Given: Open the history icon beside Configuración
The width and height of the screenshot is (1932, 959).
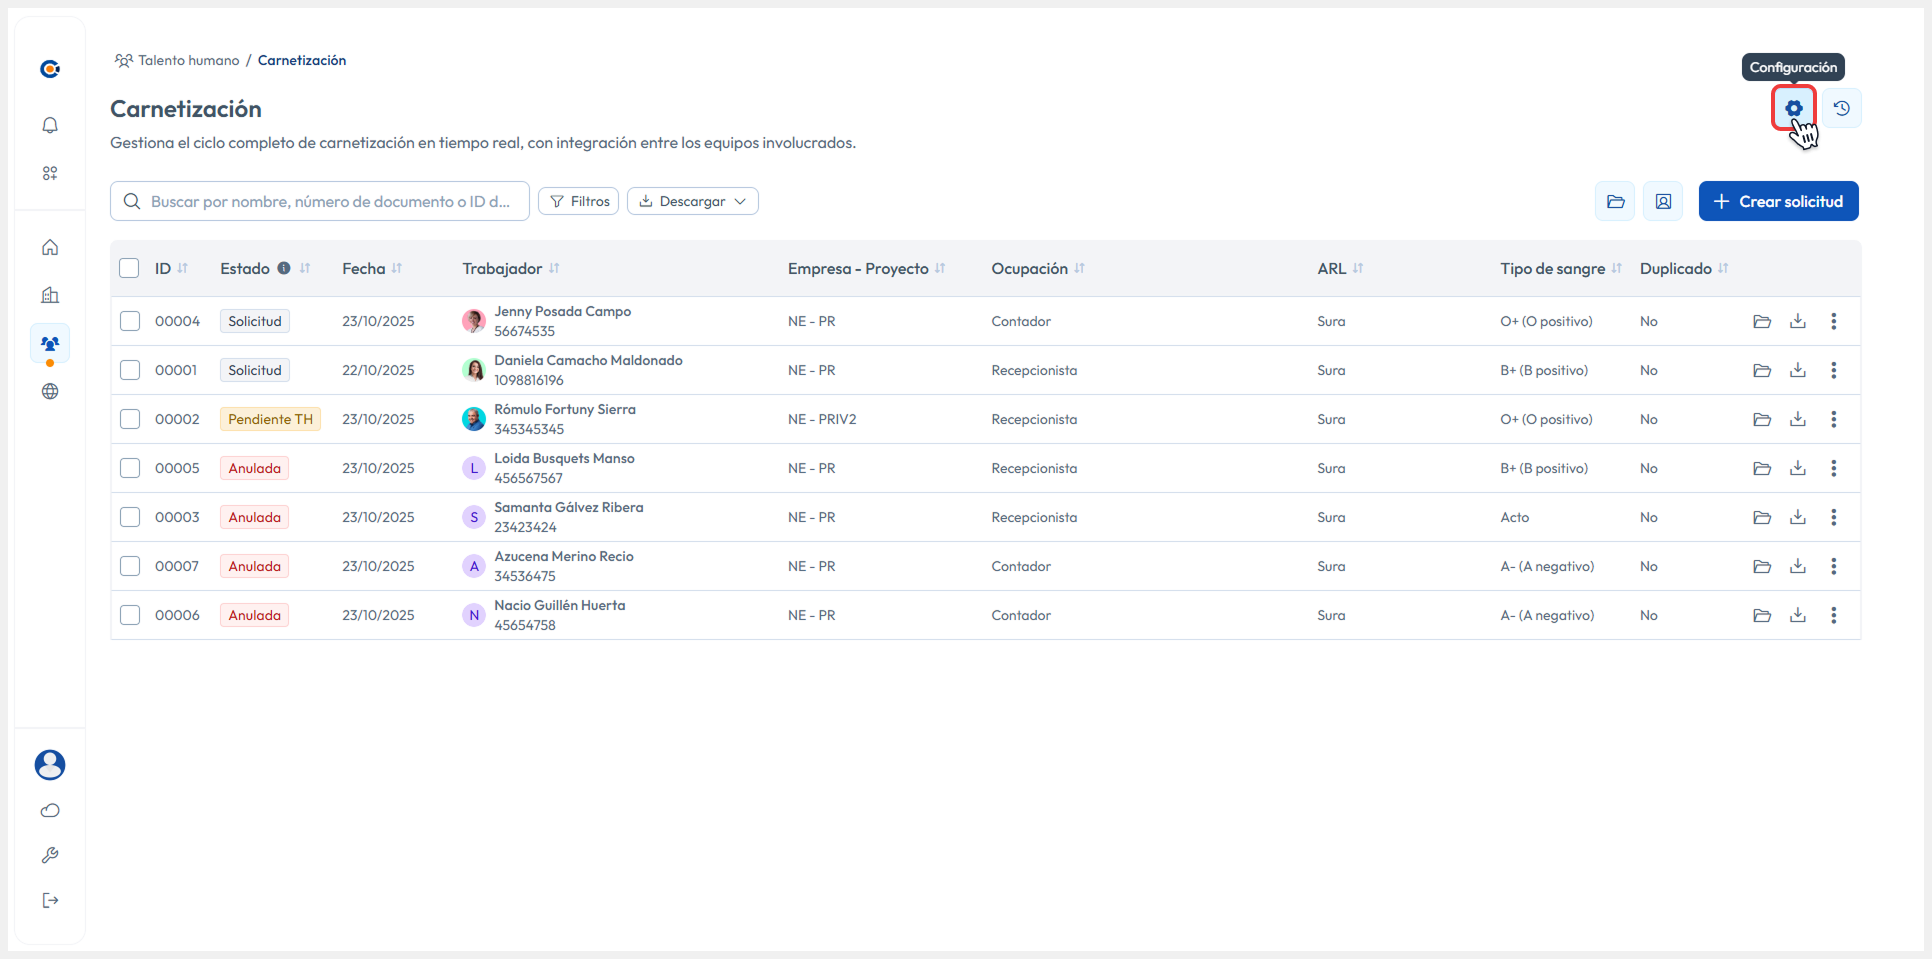Looking at the screenshot, I should pos(1843,107).
